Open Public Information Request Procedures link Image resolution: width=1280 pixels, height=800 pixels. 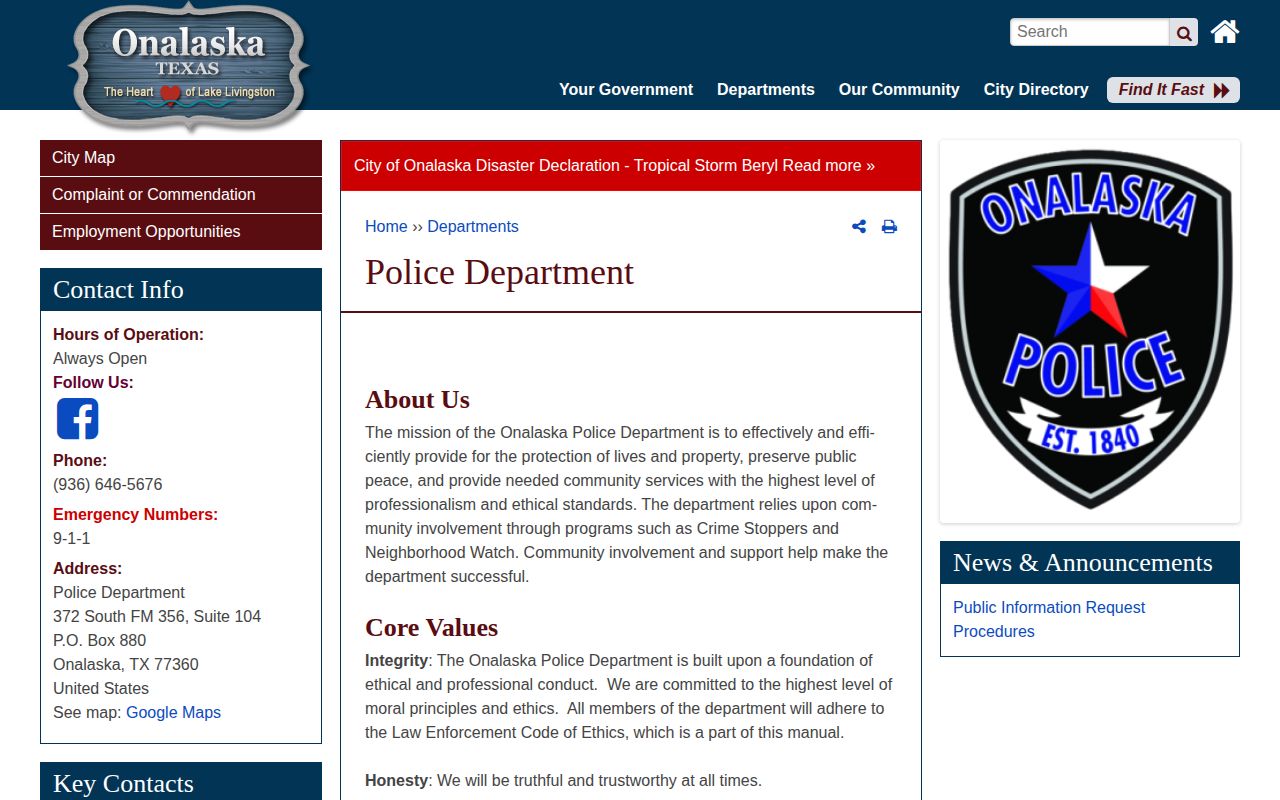[1049, 619]
